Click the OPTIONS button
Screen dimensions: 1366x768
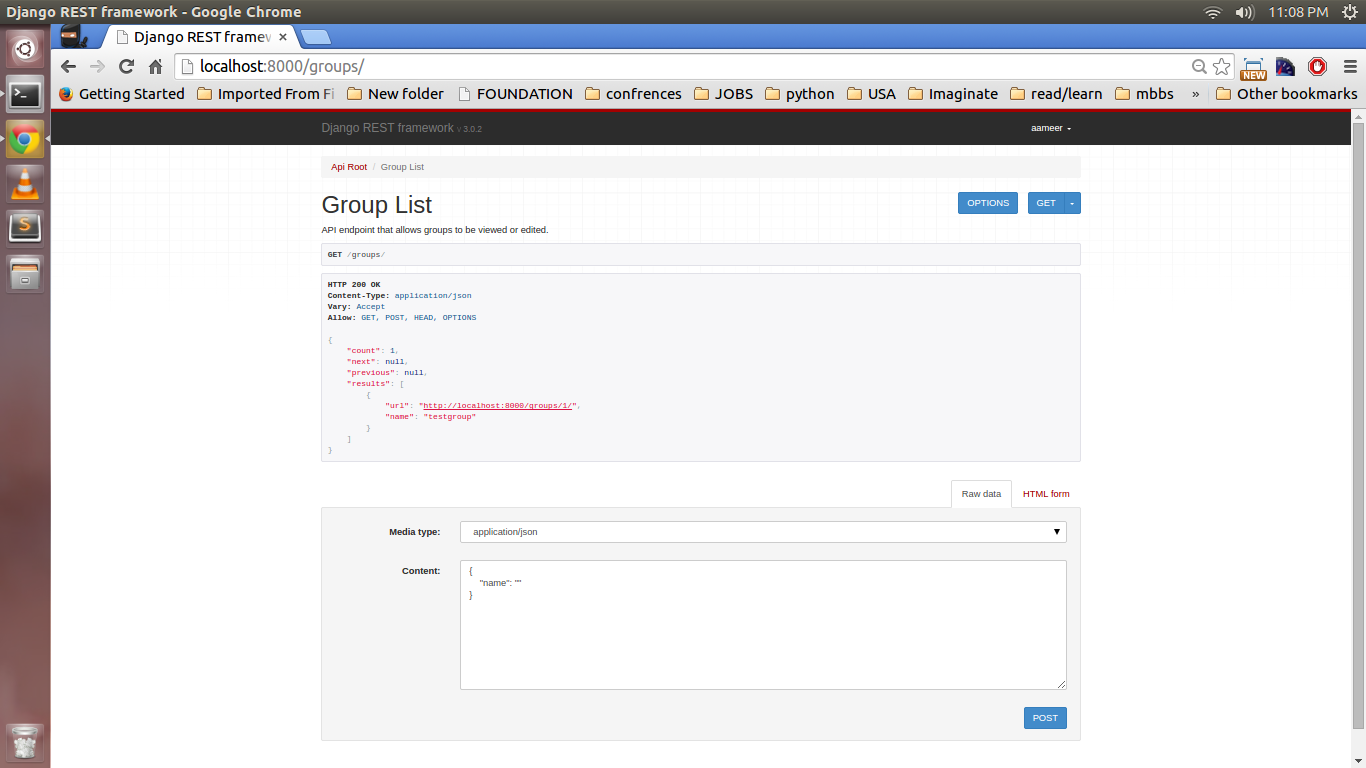[988, 203]
